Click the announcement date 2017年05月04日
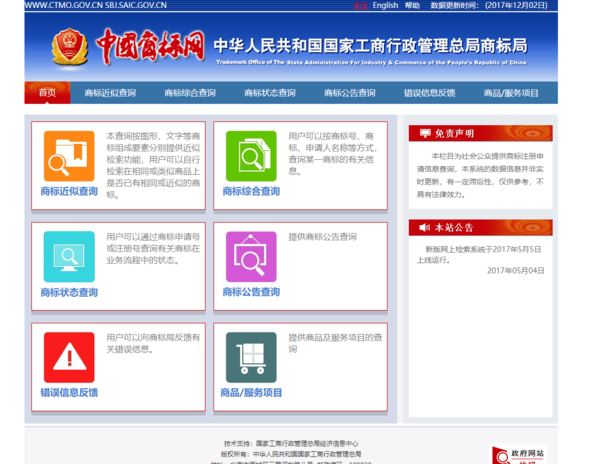This screenshot has height=464, width=600. pyautogui.click(x=515, y=270)
